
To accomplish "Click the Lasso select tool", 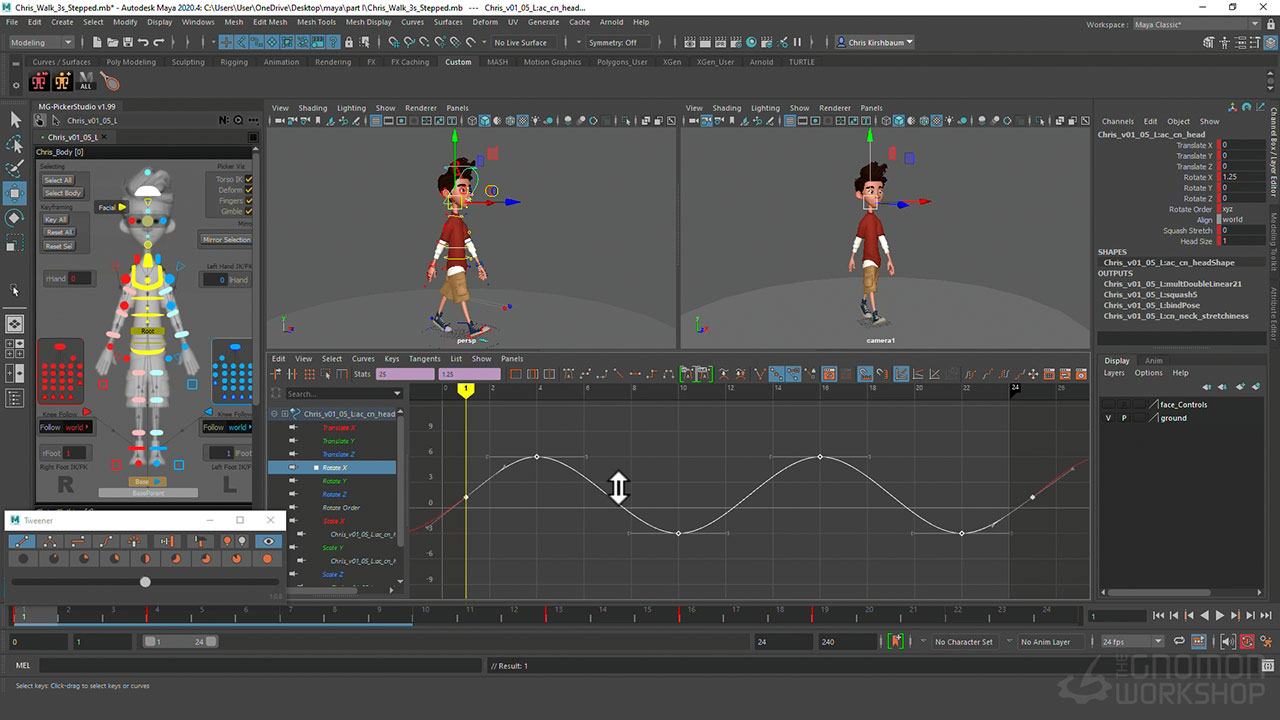I will (15, 143).
